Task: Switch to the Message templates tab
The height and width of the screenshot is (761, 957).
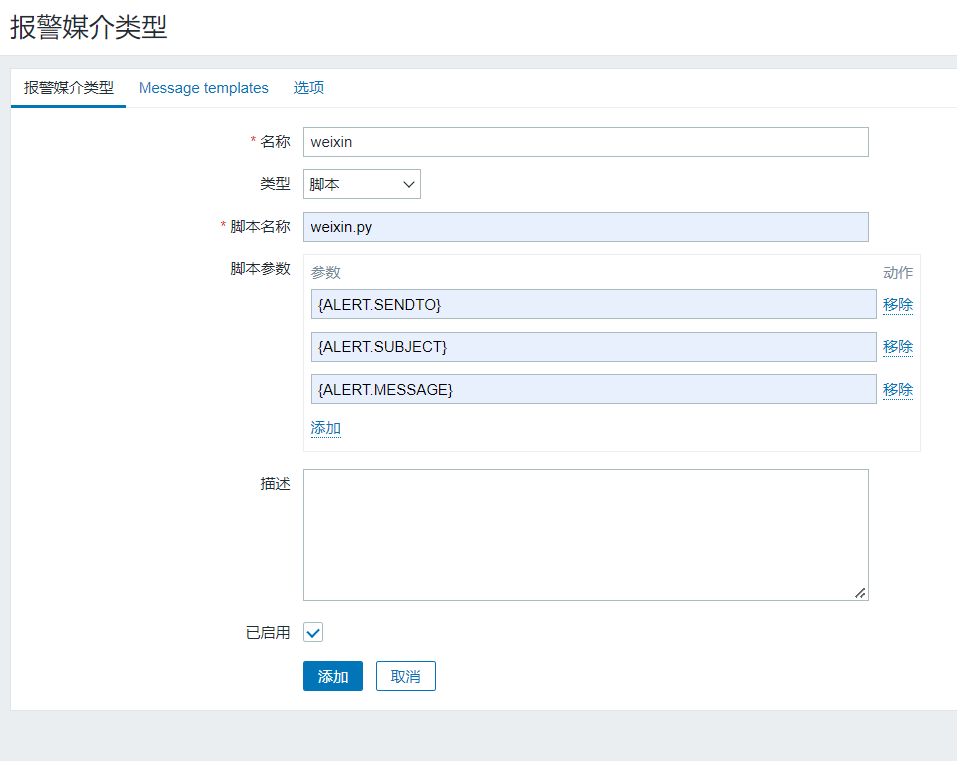Action: click(x=203, y=88)
